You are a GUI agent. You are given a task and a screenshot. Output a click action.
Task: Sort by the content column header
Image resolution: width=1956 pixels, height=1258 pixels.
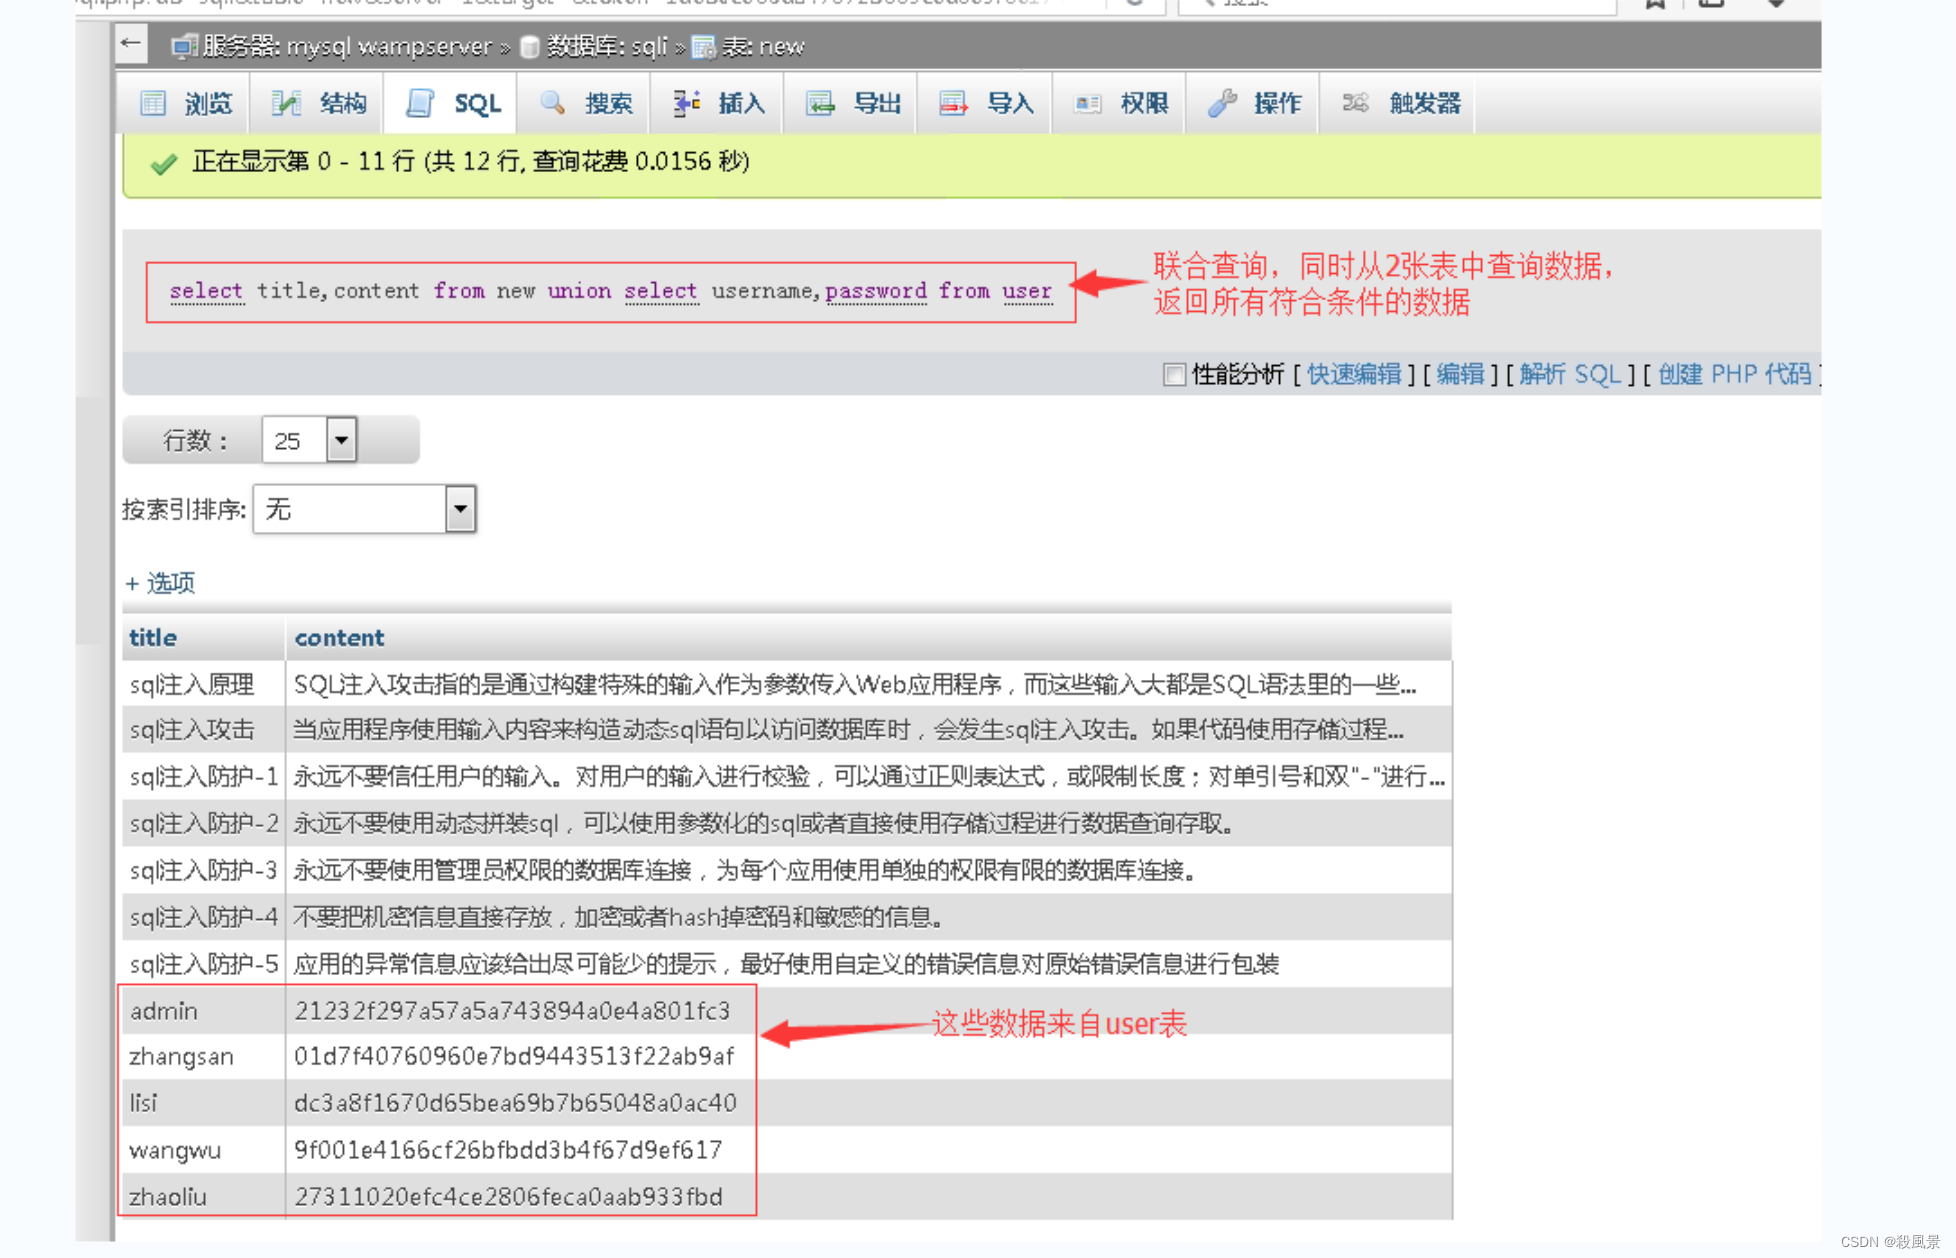339,638
